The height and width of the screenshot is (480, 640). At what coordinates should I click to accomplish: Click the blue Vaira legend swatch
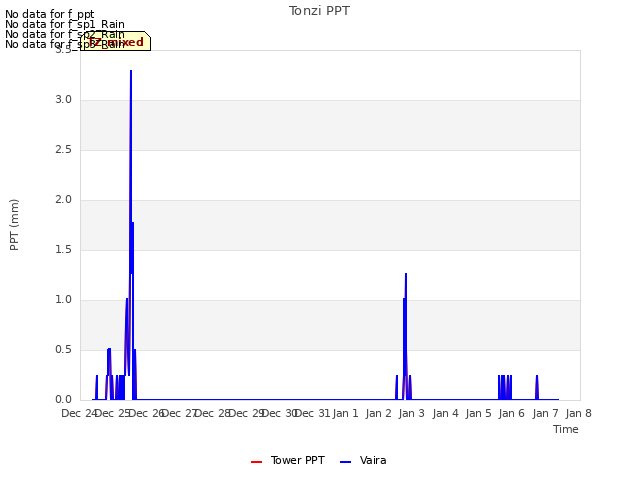coord(345,462)
